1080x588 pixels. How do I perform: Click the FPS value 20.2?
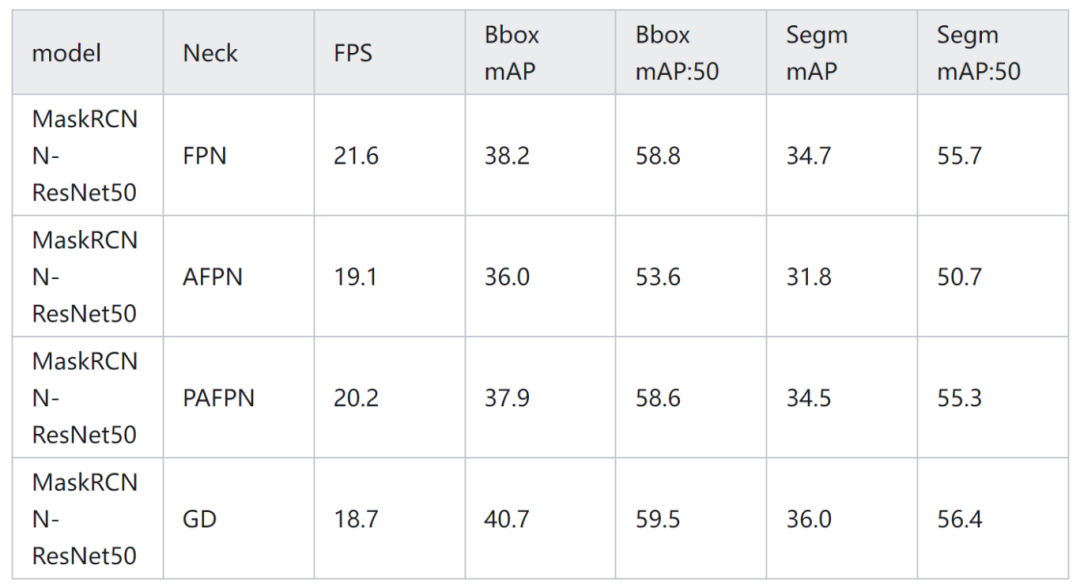click(356, 398)
